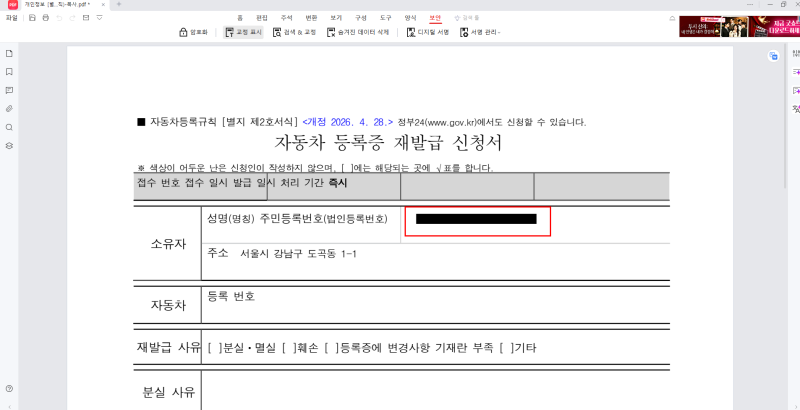Image resolution: width=800 pixels, height=410 pixels.
Task: Switch to the 도구 ribbon tab
Action: (386, 18)
